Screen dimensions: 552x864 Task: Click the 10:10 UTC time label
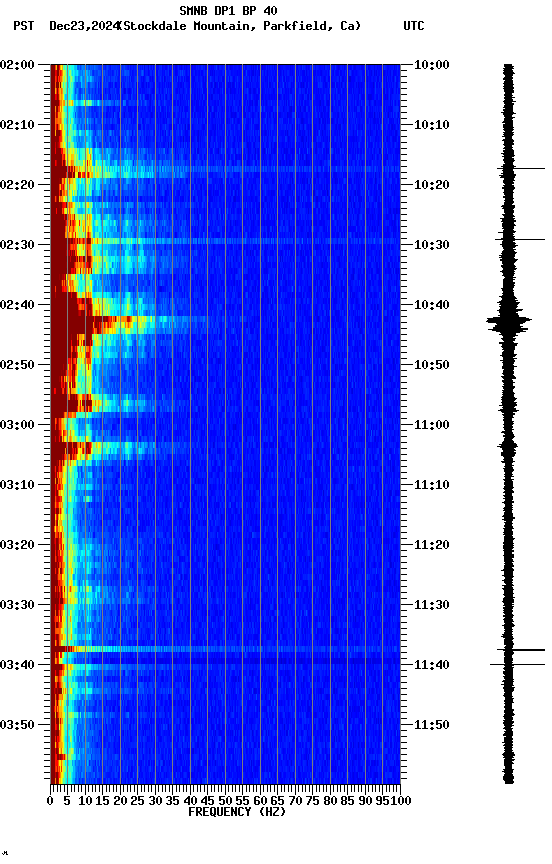click(432, 125)
